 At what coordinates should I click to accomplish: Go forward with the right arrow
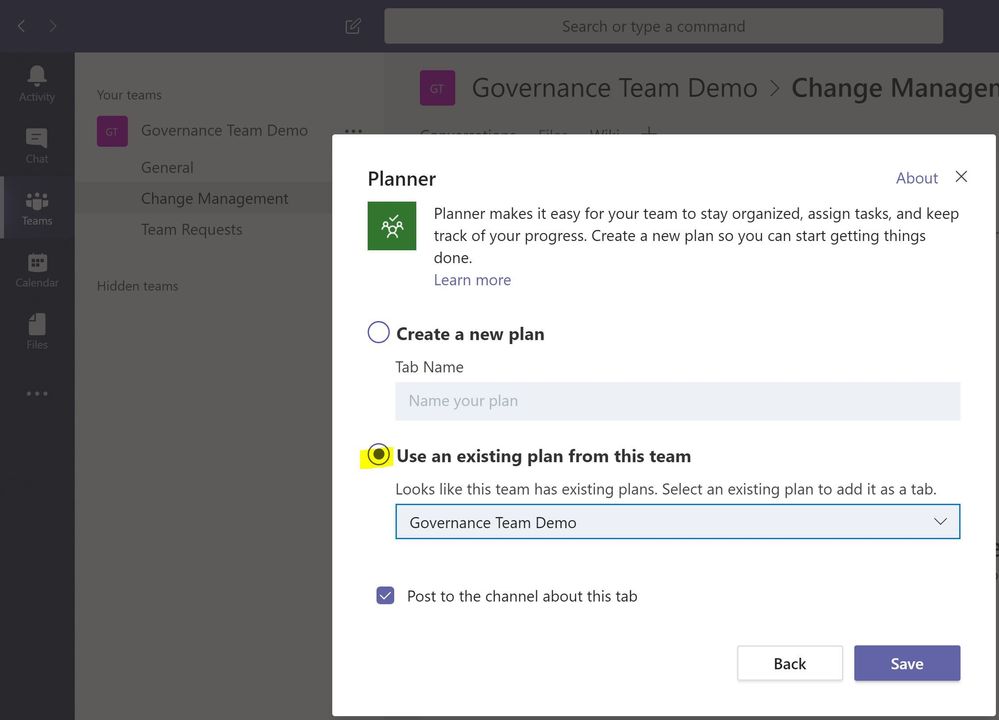[x=53, y=26]
